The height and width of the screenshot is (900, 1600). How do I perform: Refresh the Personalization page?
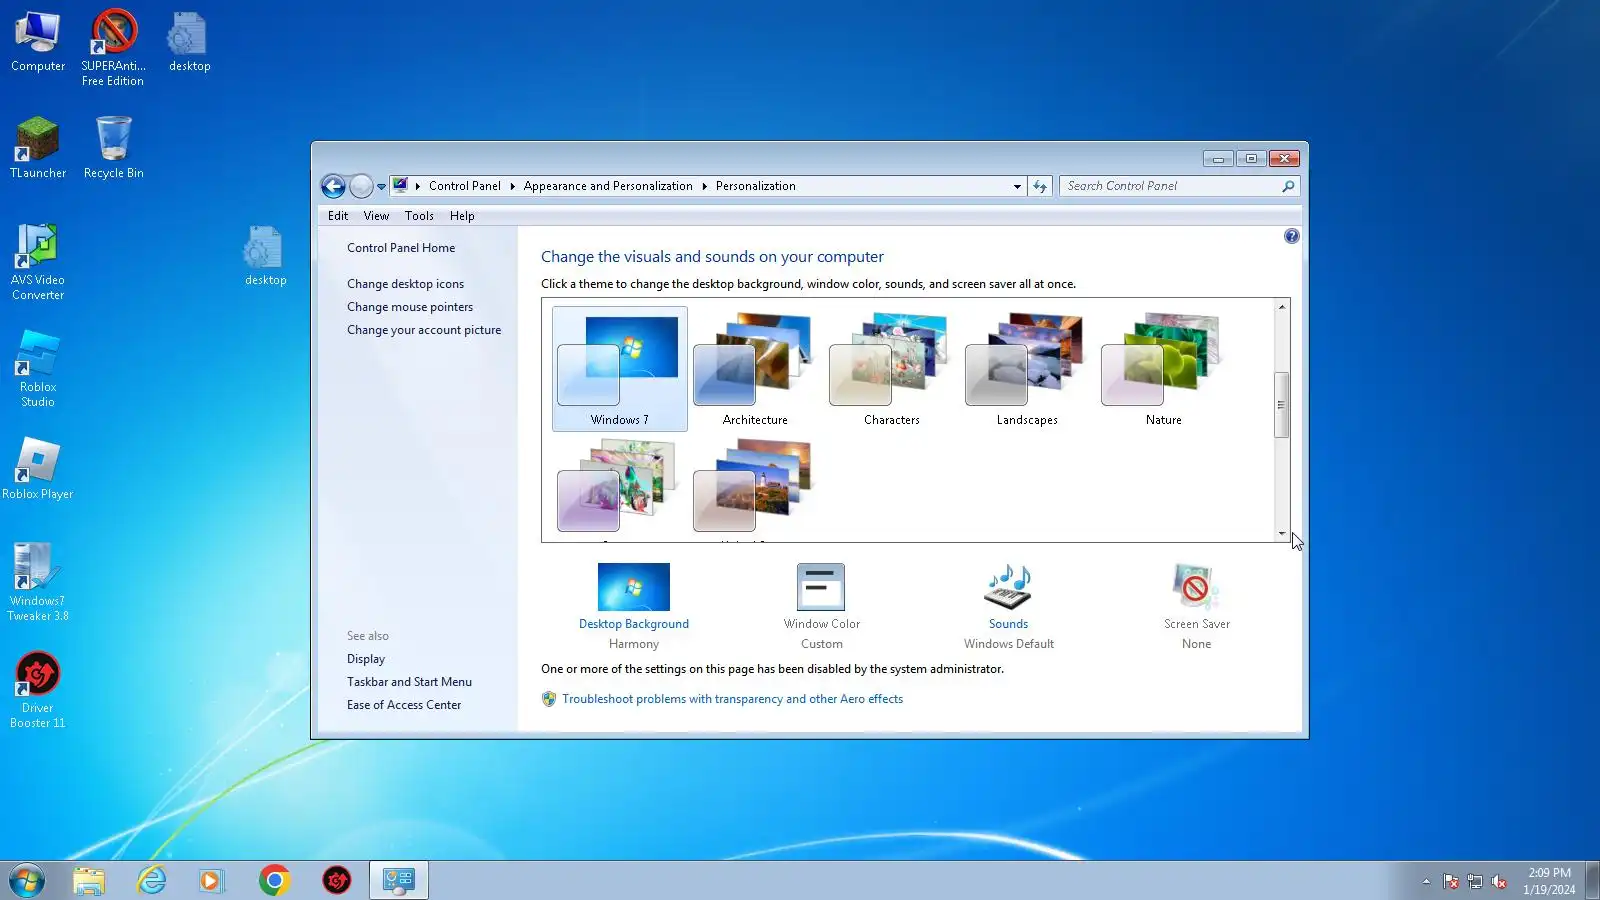pos(1040,186)
